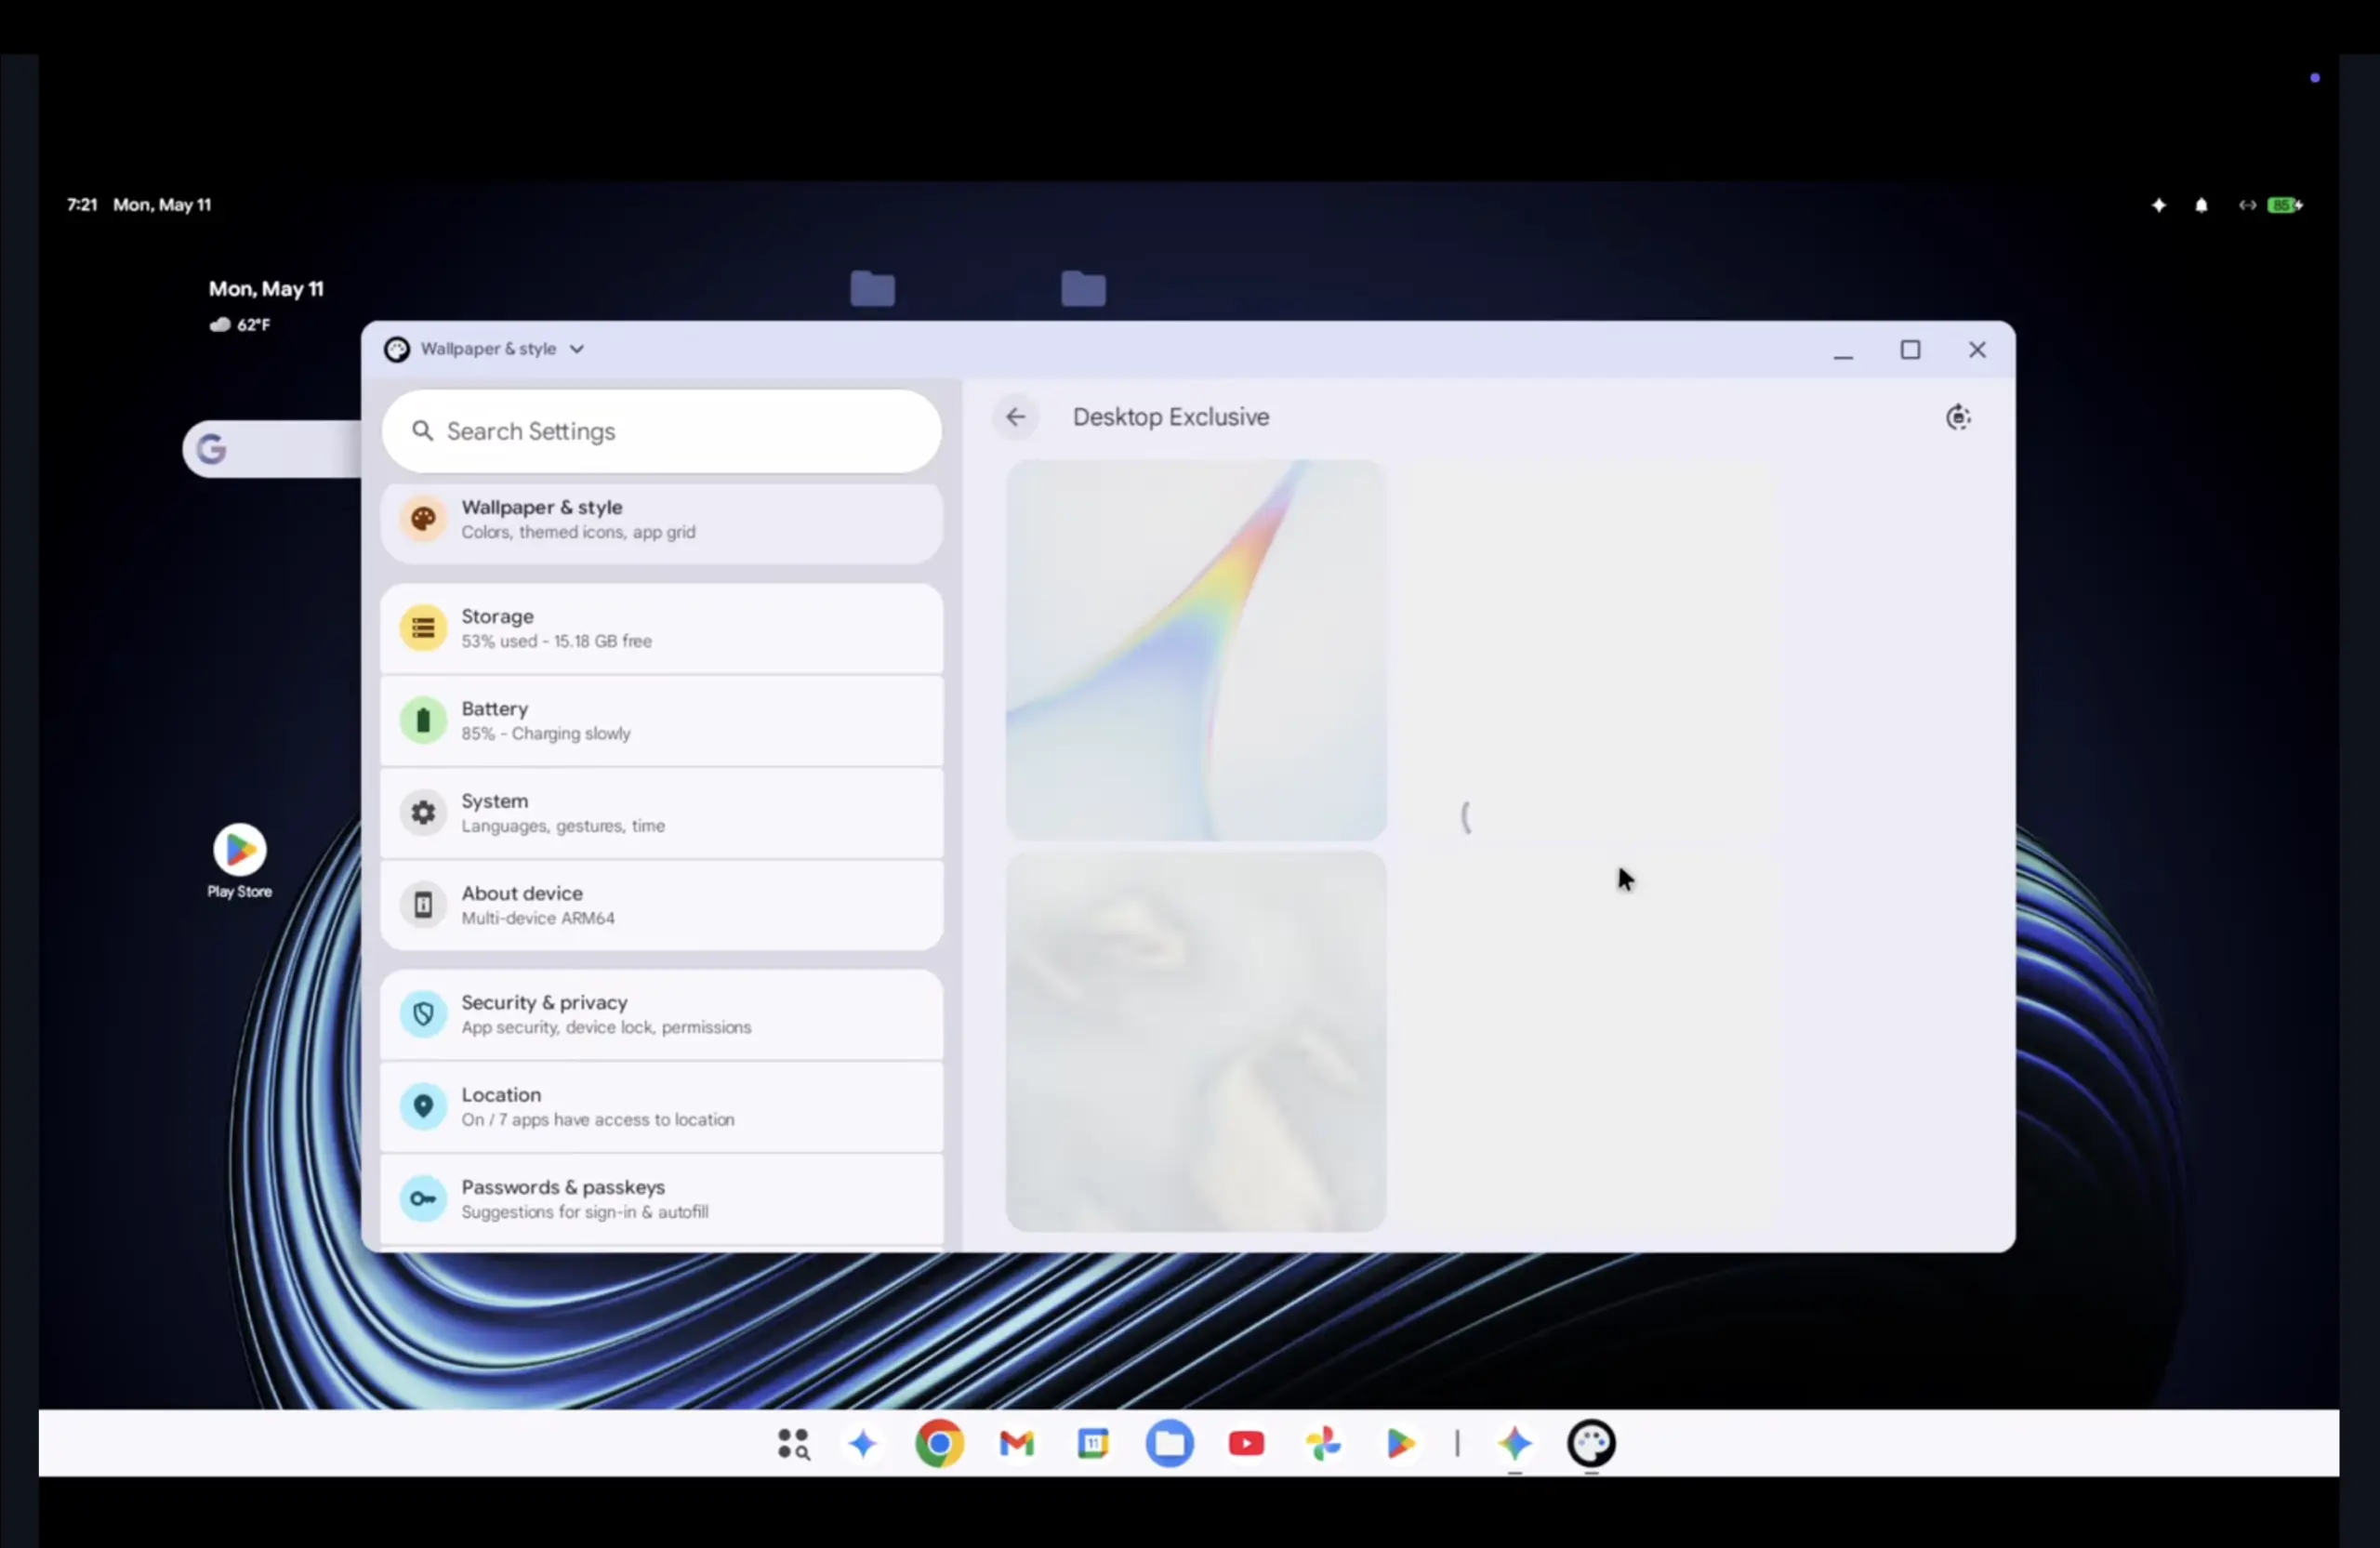Screen dimensions: 2380x1548
Task: Click the sparkle icon in the status bar
Action: coord(2158,205)
